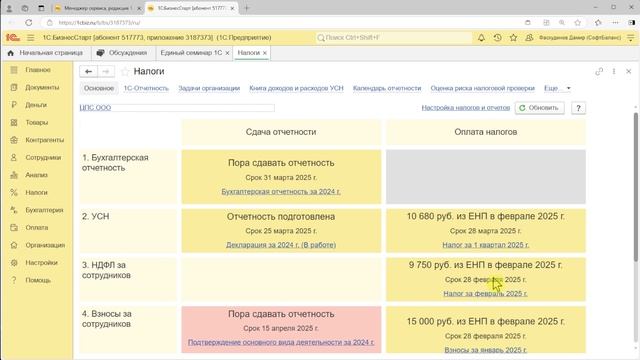The width and height of the screenshot is (640, 360).
Task: Click '10 680 руб. из ЕНП в феврале 2025 г.' text
Action: pos(486,216)
